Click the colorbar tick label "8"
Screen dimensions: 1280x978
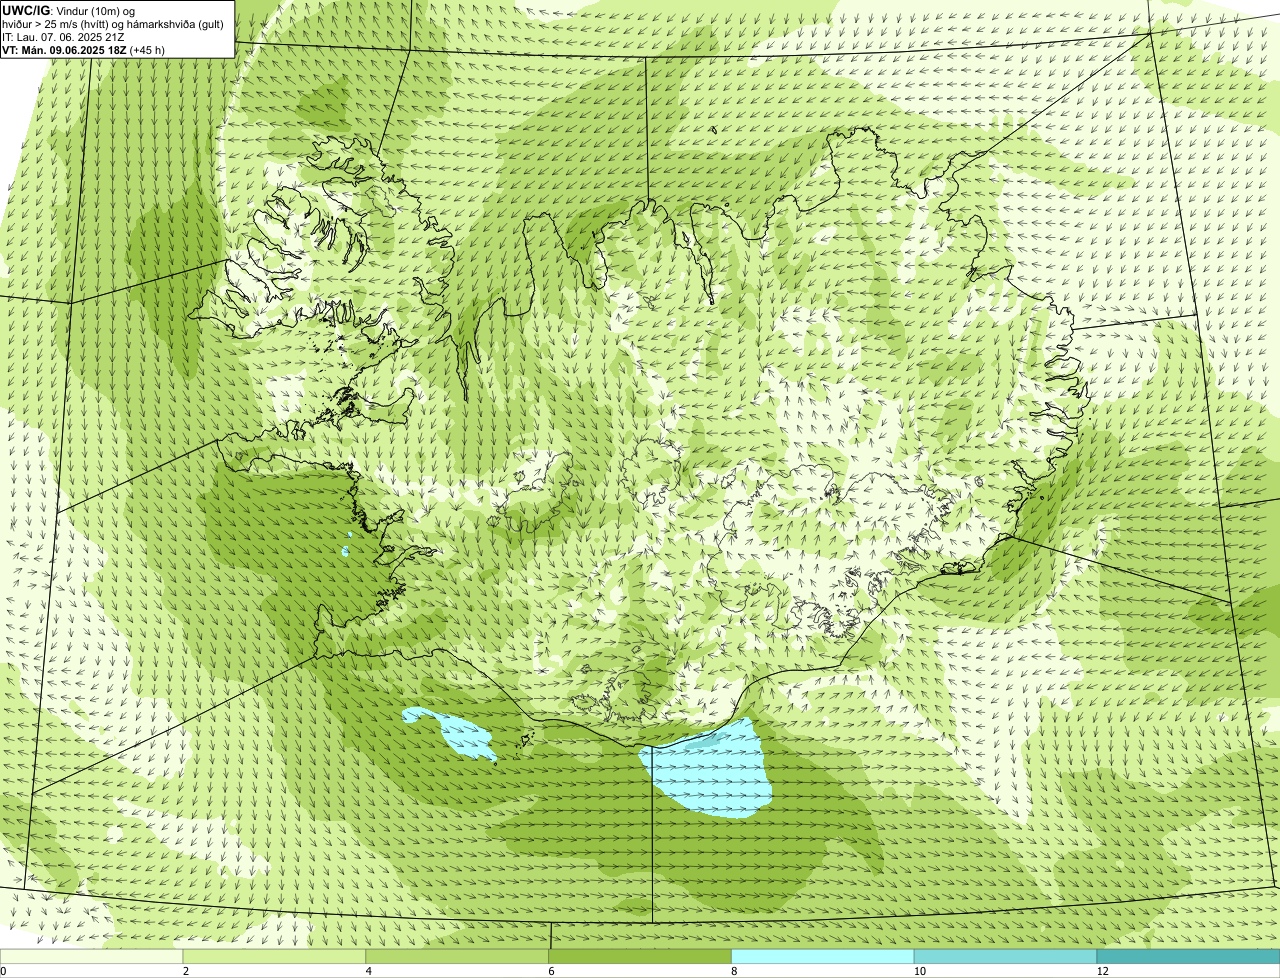(734, 971)
